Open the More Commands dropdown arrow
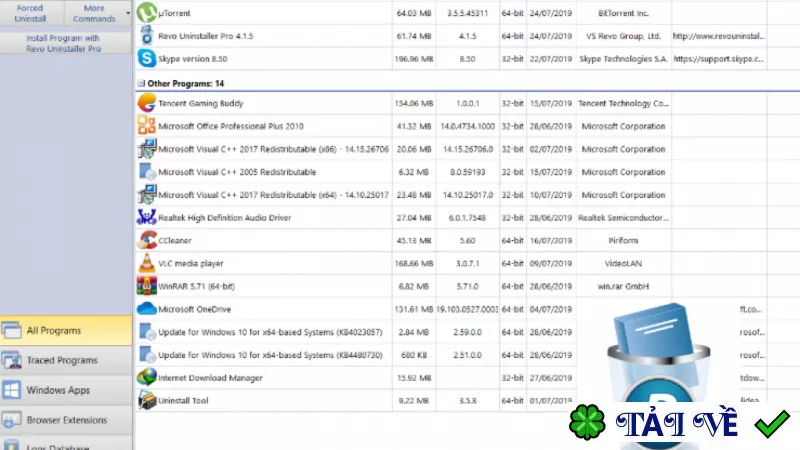This screenshot has width=800, height=450. tap(128, 13)
